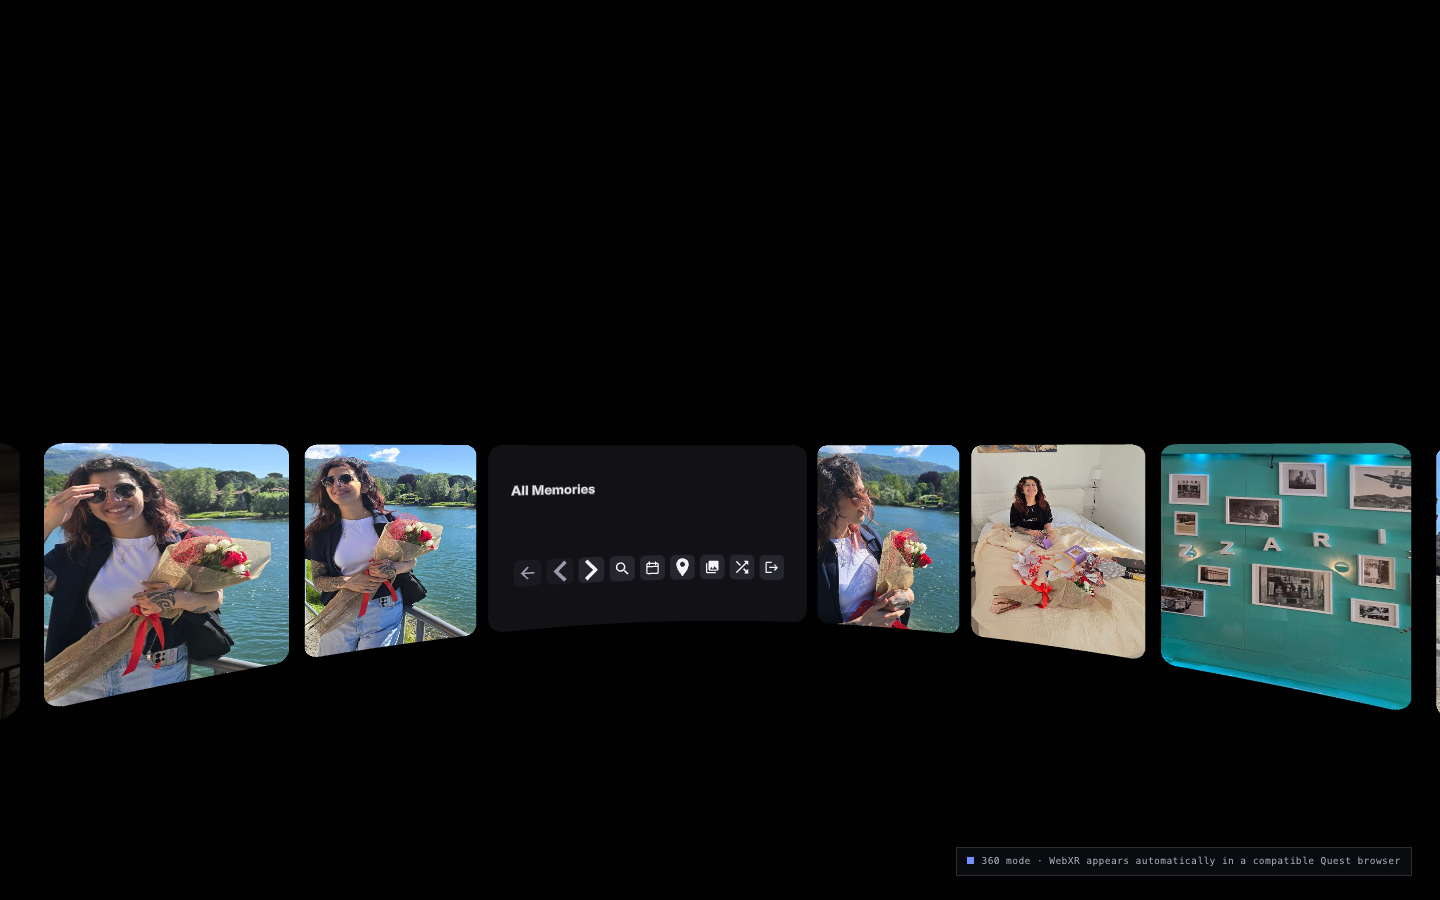Click the logout exit icon
This screenshot has height=900, width=1440.
[x=771, y=567]
